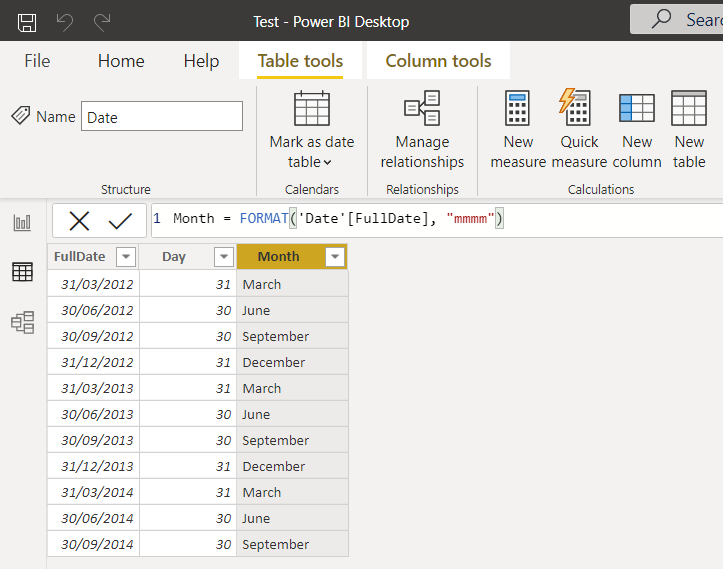Switch to Data view icon in sidebar
Viewport: 723px width, 569px height.
tap(22, 272)
